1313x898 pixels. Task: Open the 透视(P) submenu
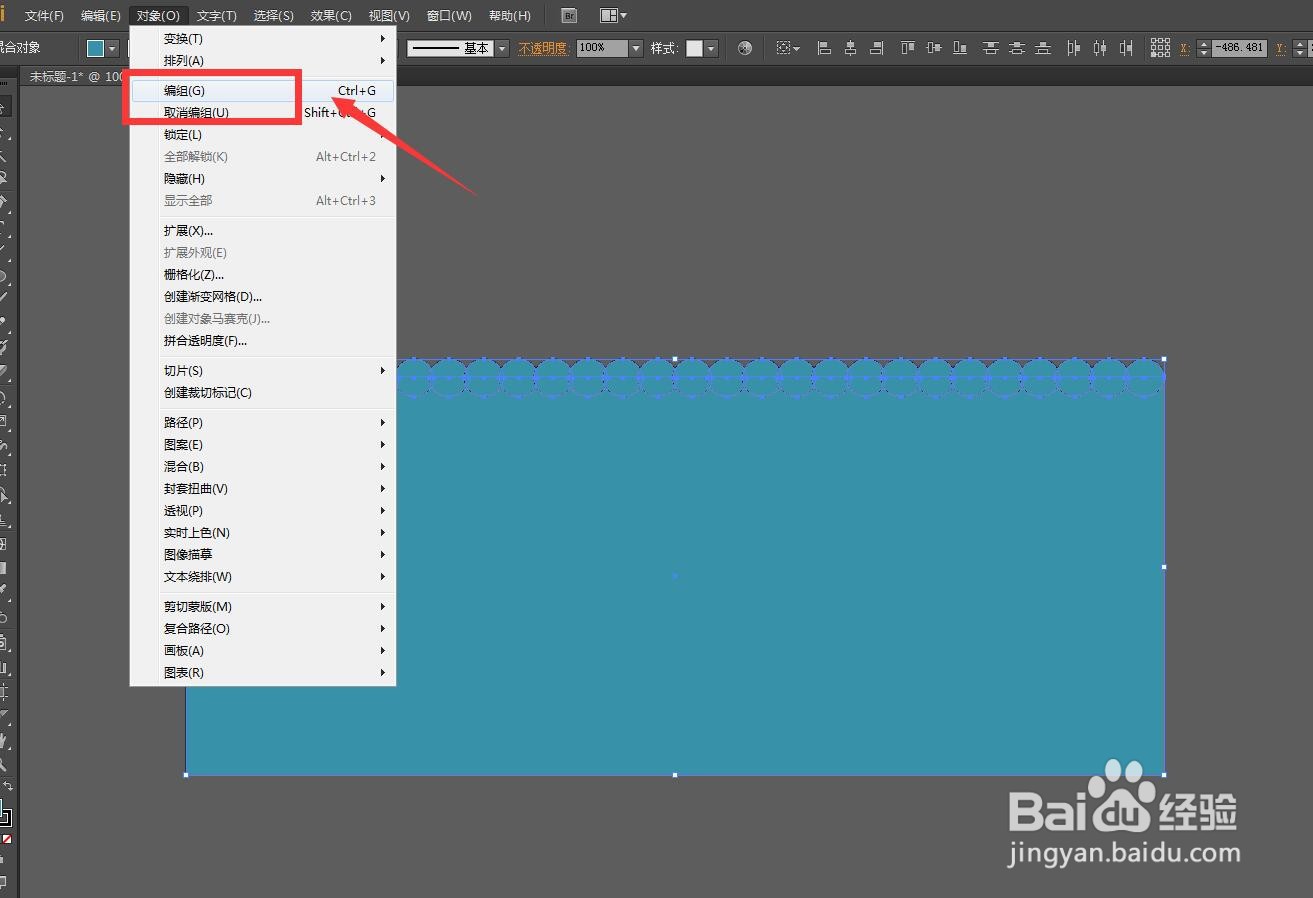pos(263,510)
